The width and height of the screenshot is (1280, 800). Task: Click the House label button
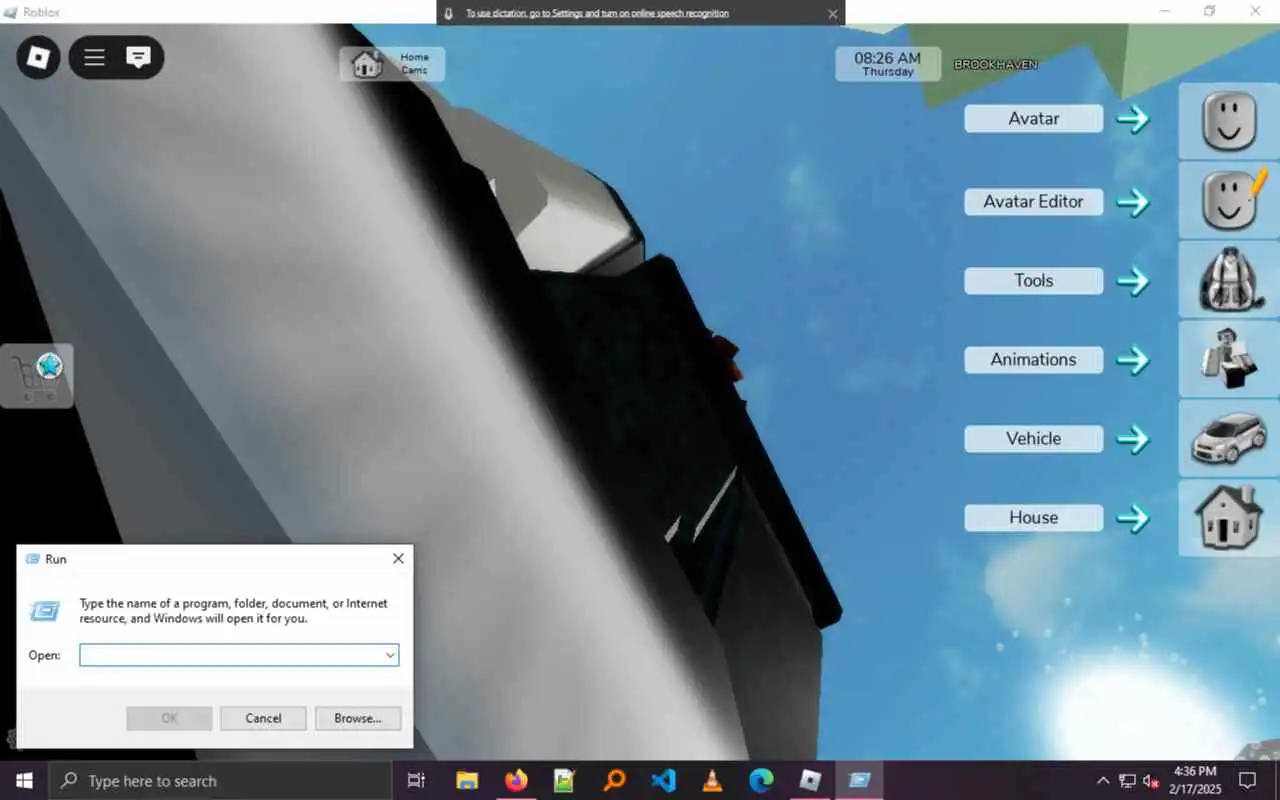[1033, 518]
